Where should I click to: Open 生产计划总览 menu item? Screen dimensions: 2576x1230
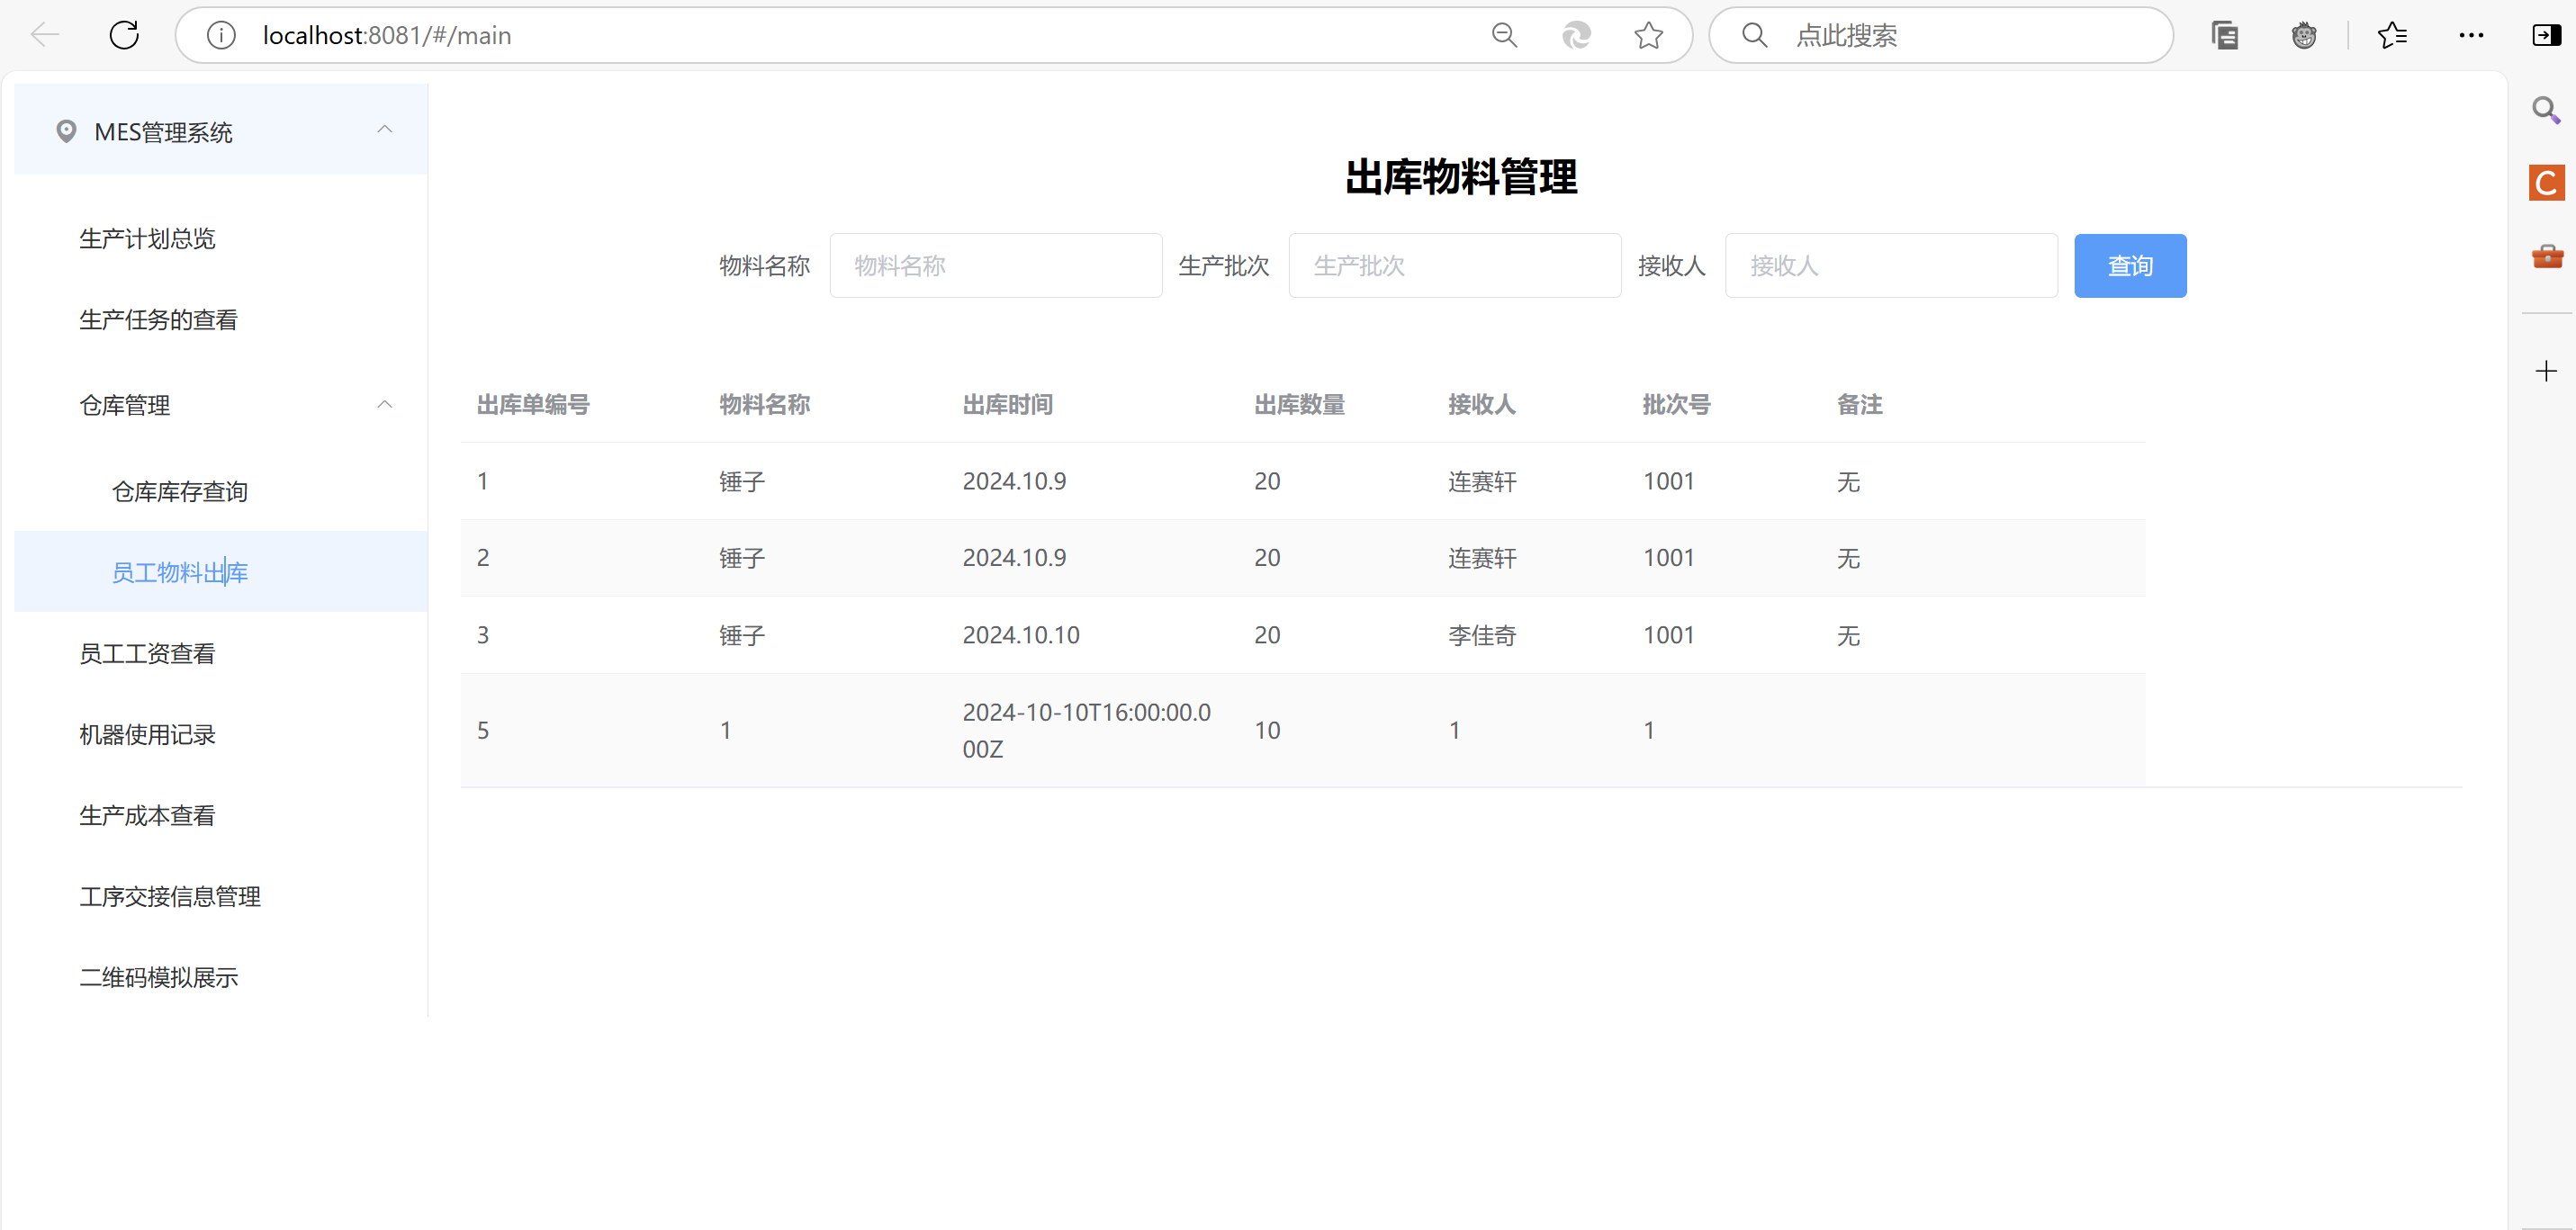point(147,239)
